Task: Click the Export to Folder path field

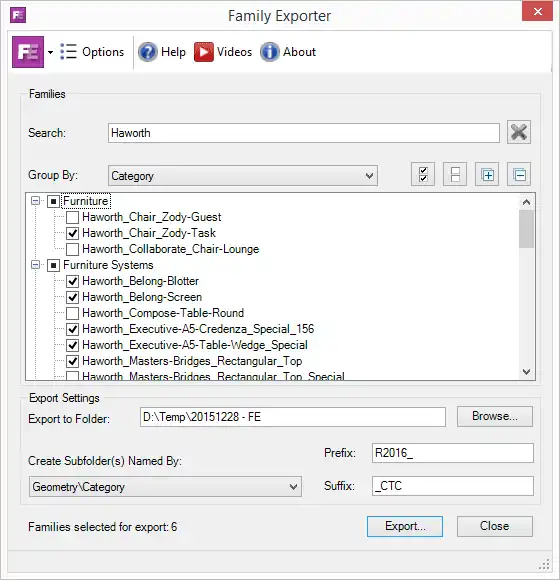Action: coord(293,417)
